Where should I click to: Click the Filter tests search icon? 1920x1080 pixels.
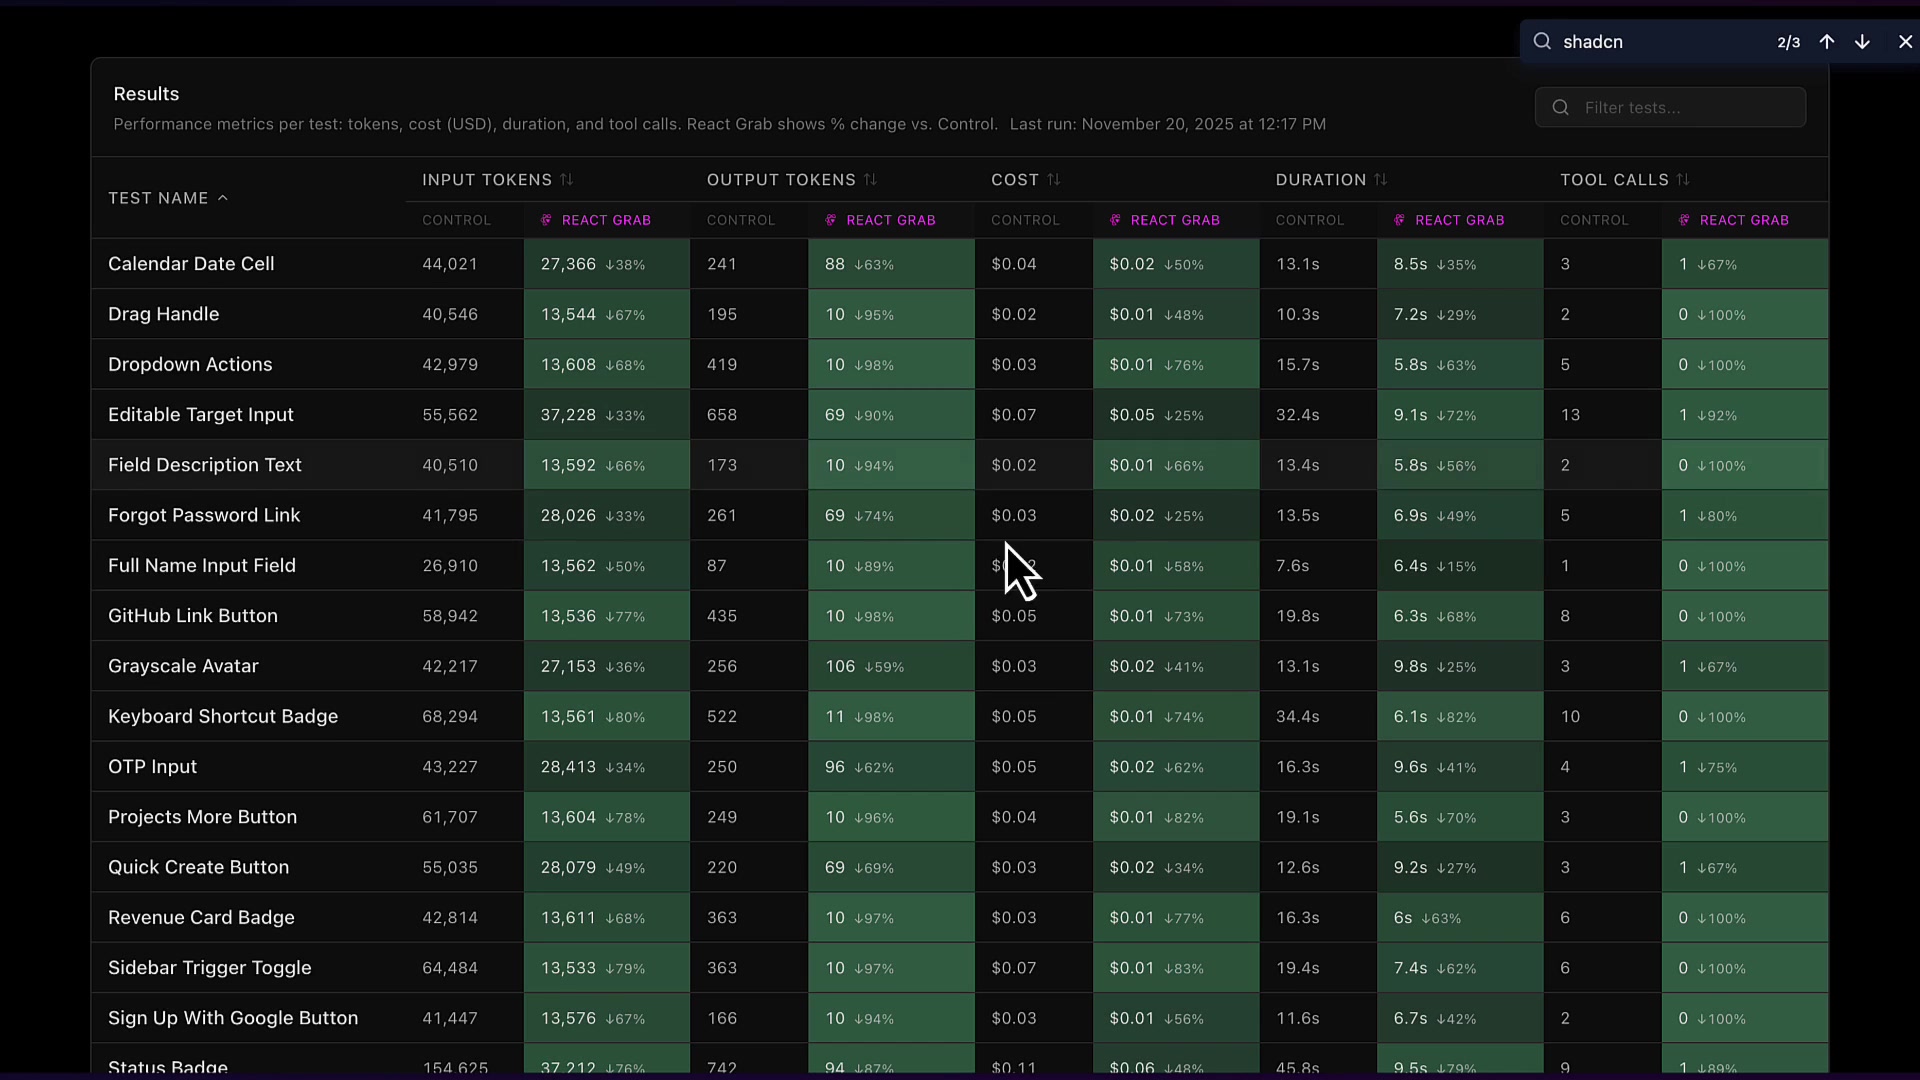point(1561,108)
